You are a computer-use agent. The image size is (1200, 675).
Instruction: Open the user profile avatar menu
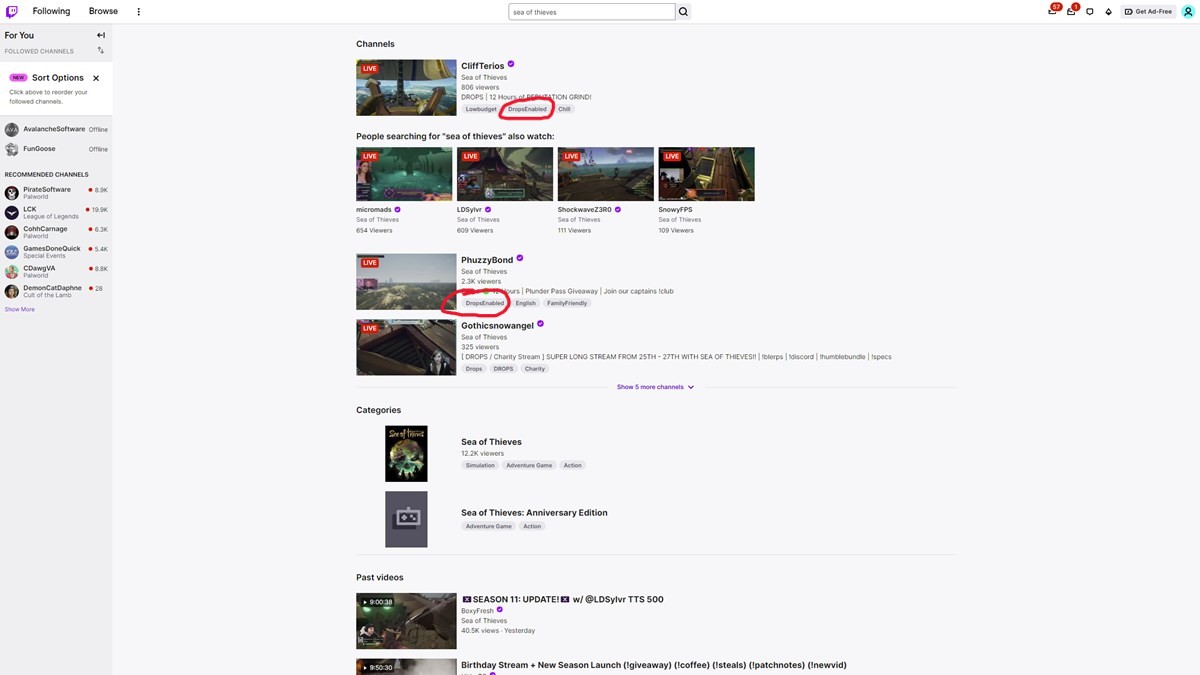(1187, 11)
